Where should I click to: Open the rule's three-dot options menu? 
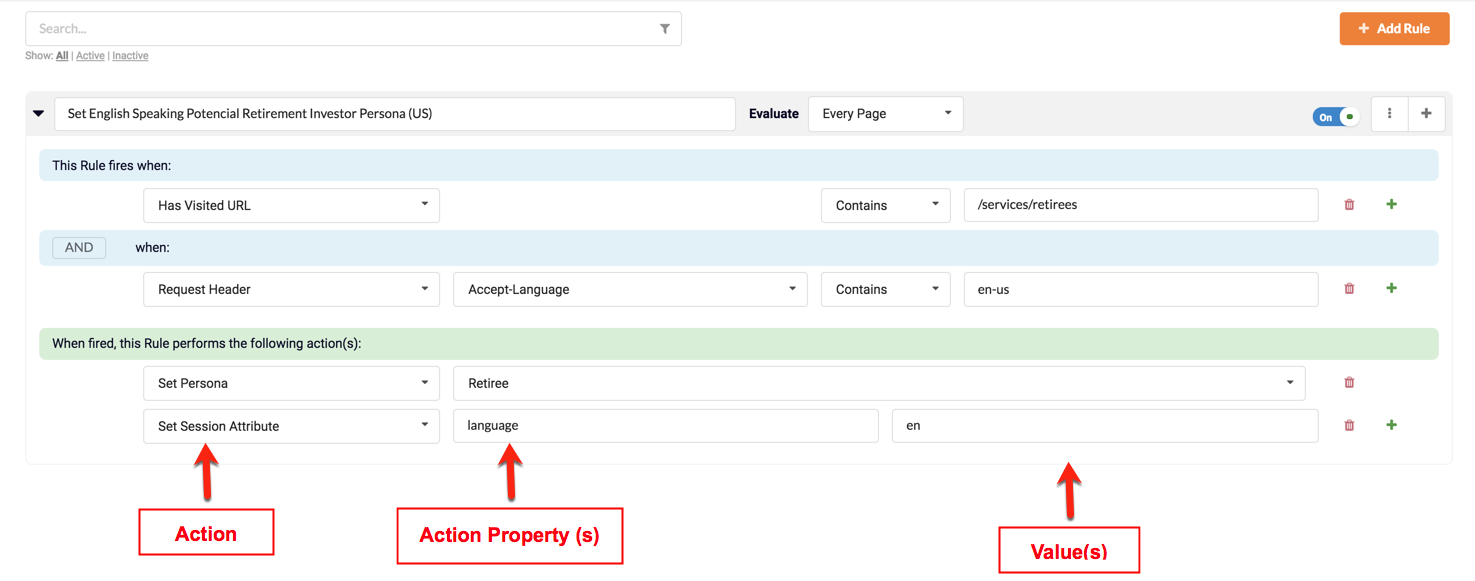[1389, 114]
